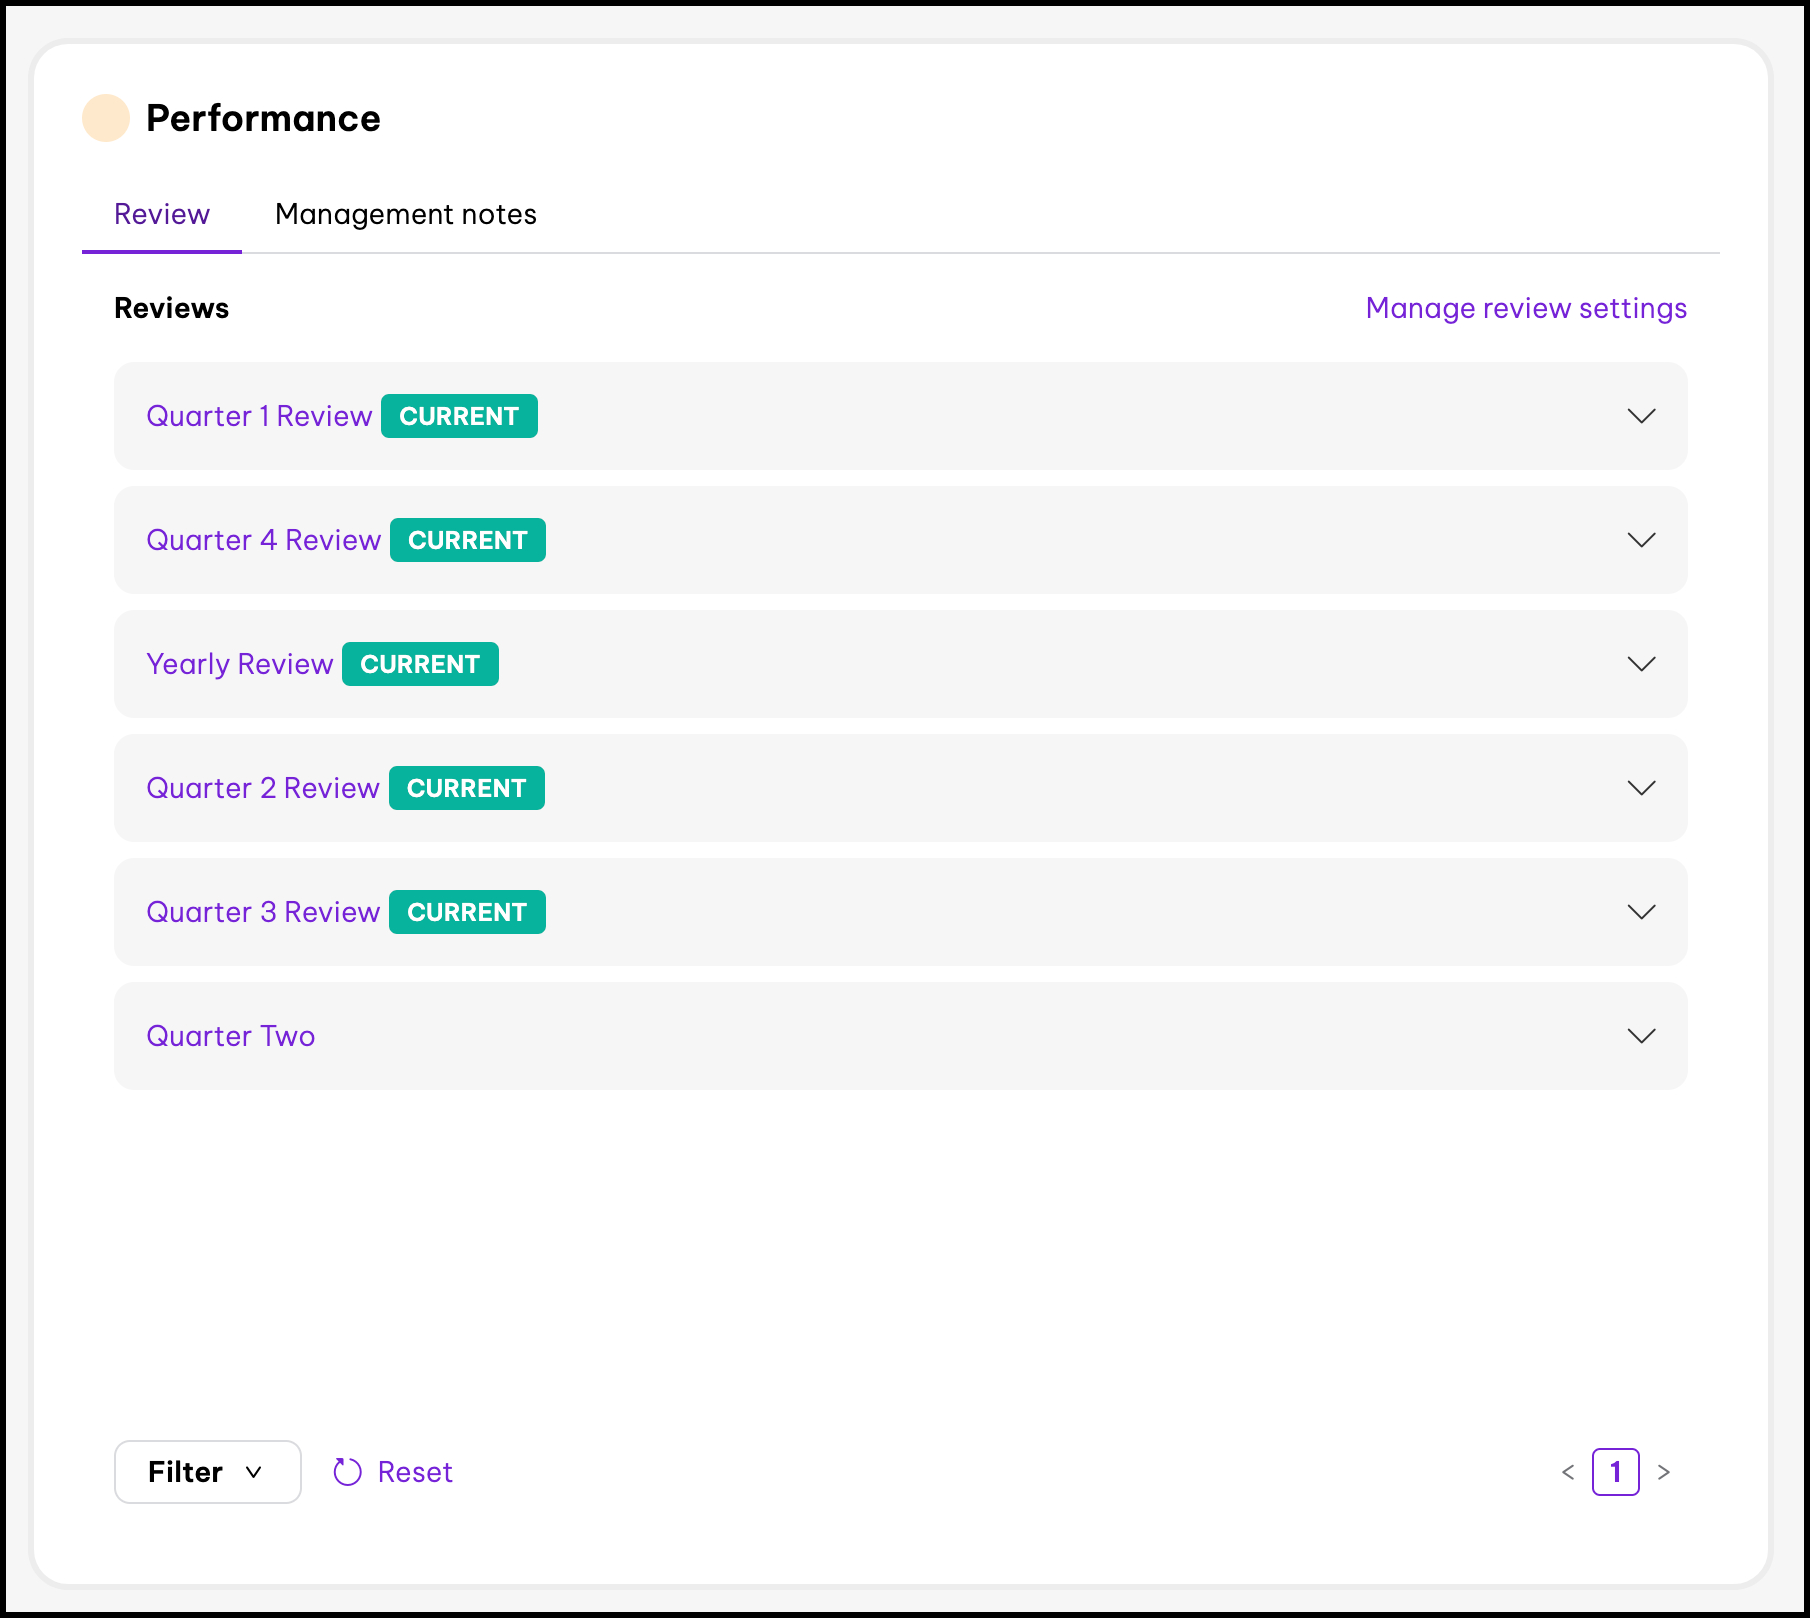Click the round avatar beside Performance
1810x1618 pixels.
click(106, 118)
